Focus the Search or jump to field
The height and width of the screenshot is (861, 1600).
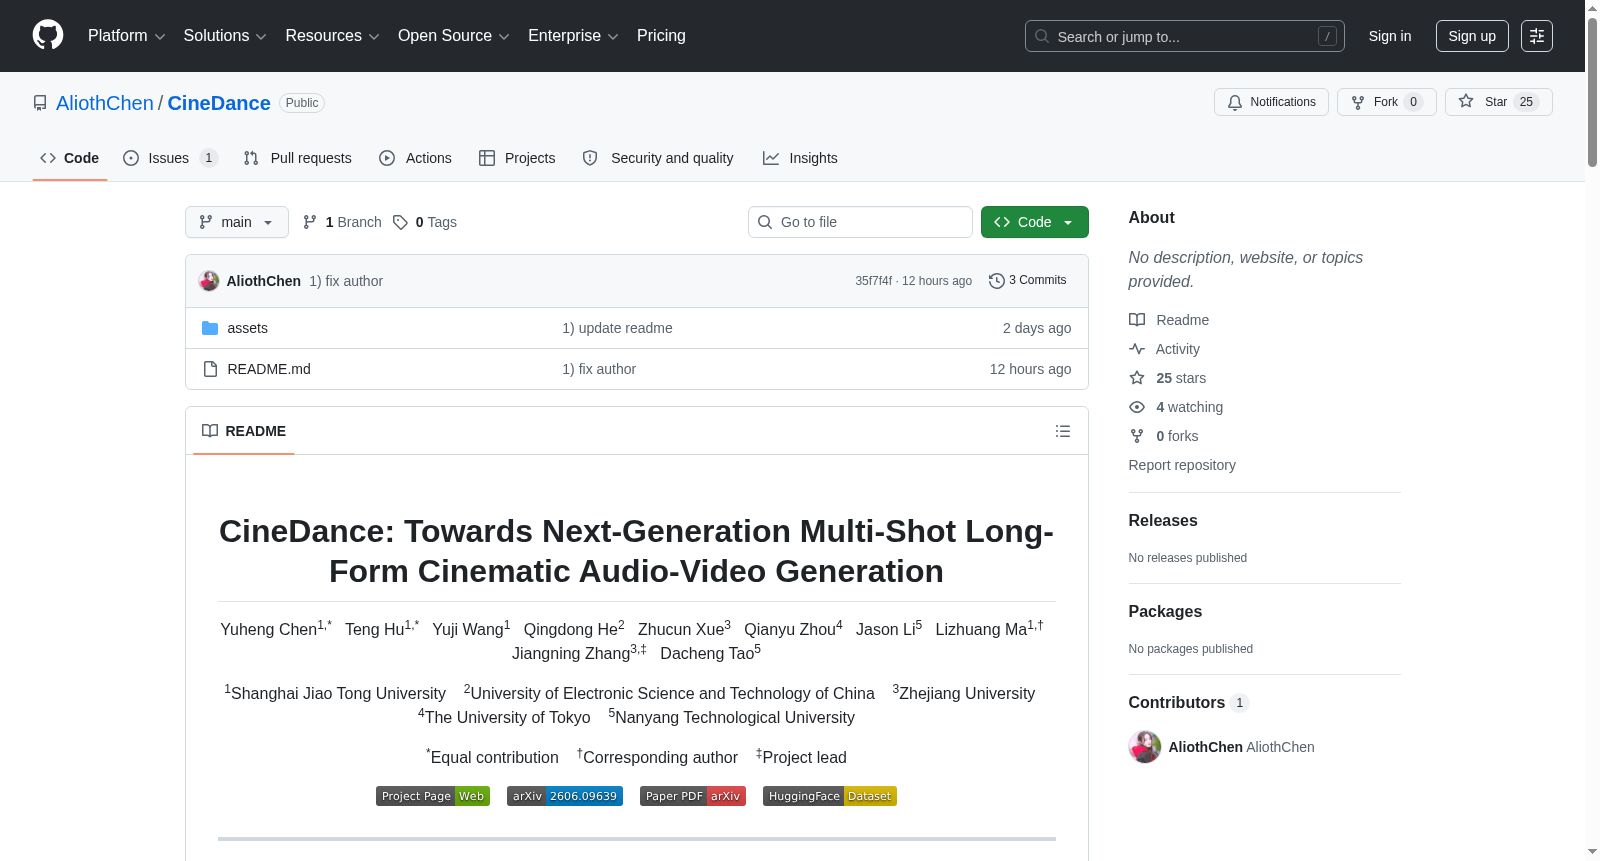tap(1185, 36)
